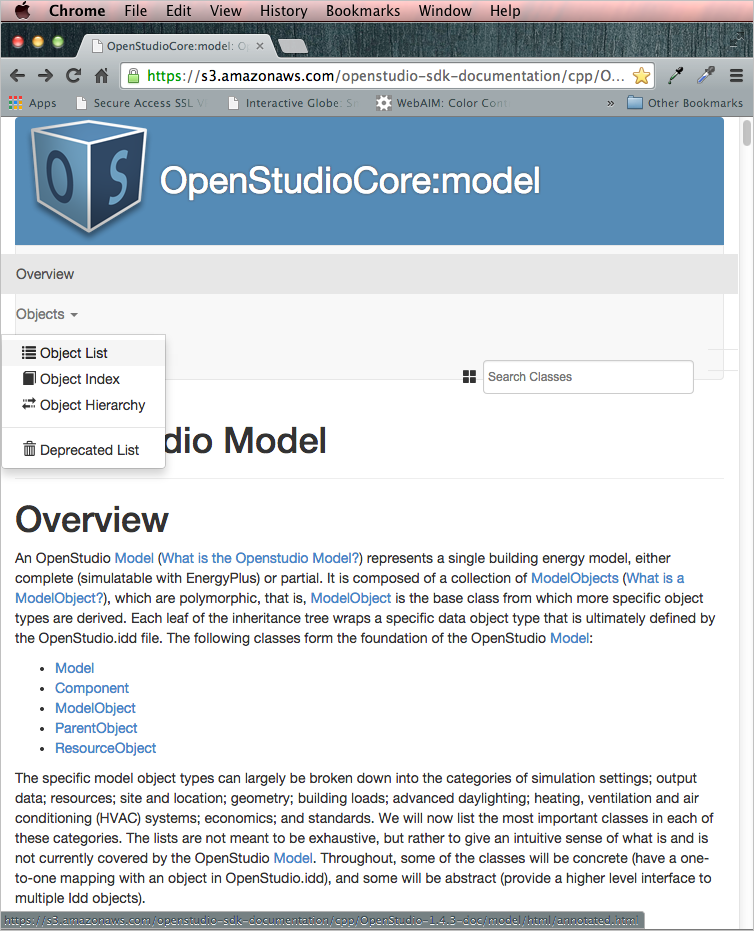This screenshot has width=754, height=931.
Task: Follow the ParentObject link
Action: pos(96,728)
